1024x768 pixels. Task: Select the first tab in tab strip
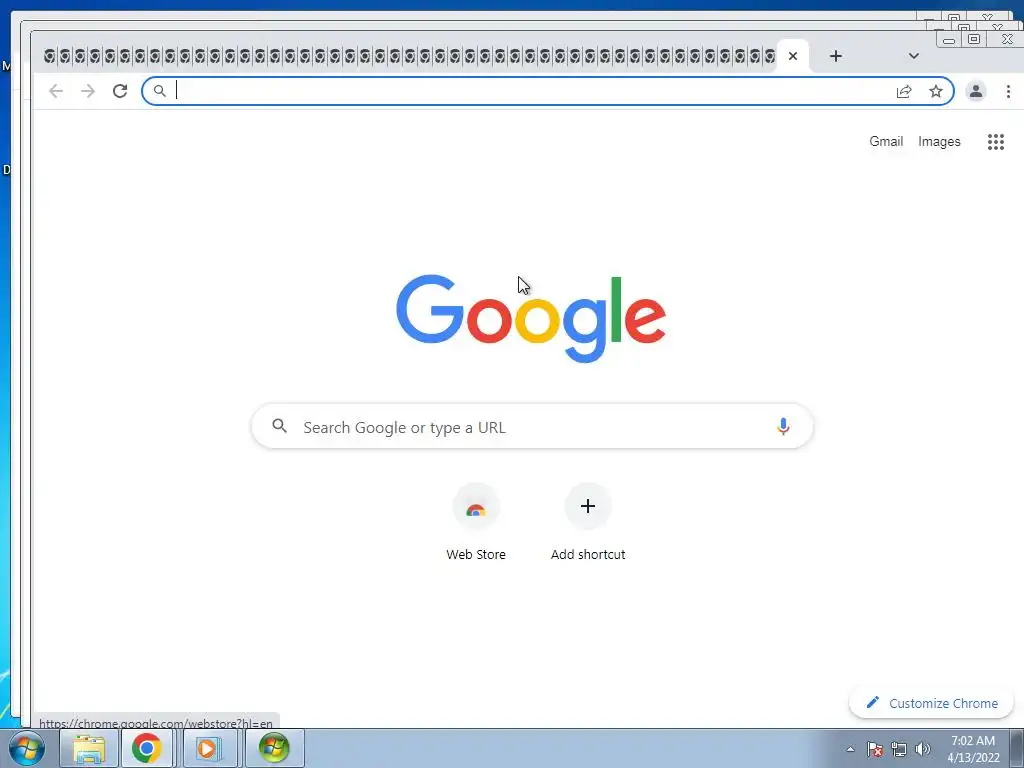[x=50, y=56]
